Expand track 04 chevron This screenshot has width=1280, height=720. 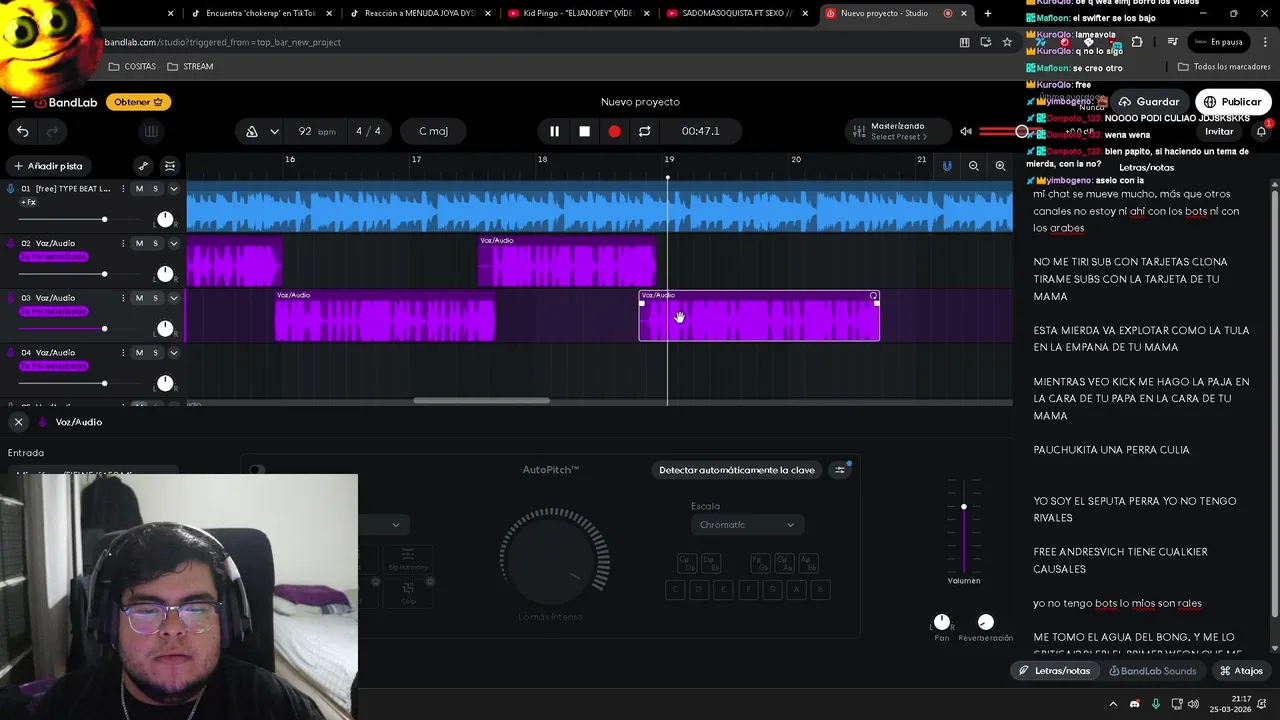coord(173,352)
